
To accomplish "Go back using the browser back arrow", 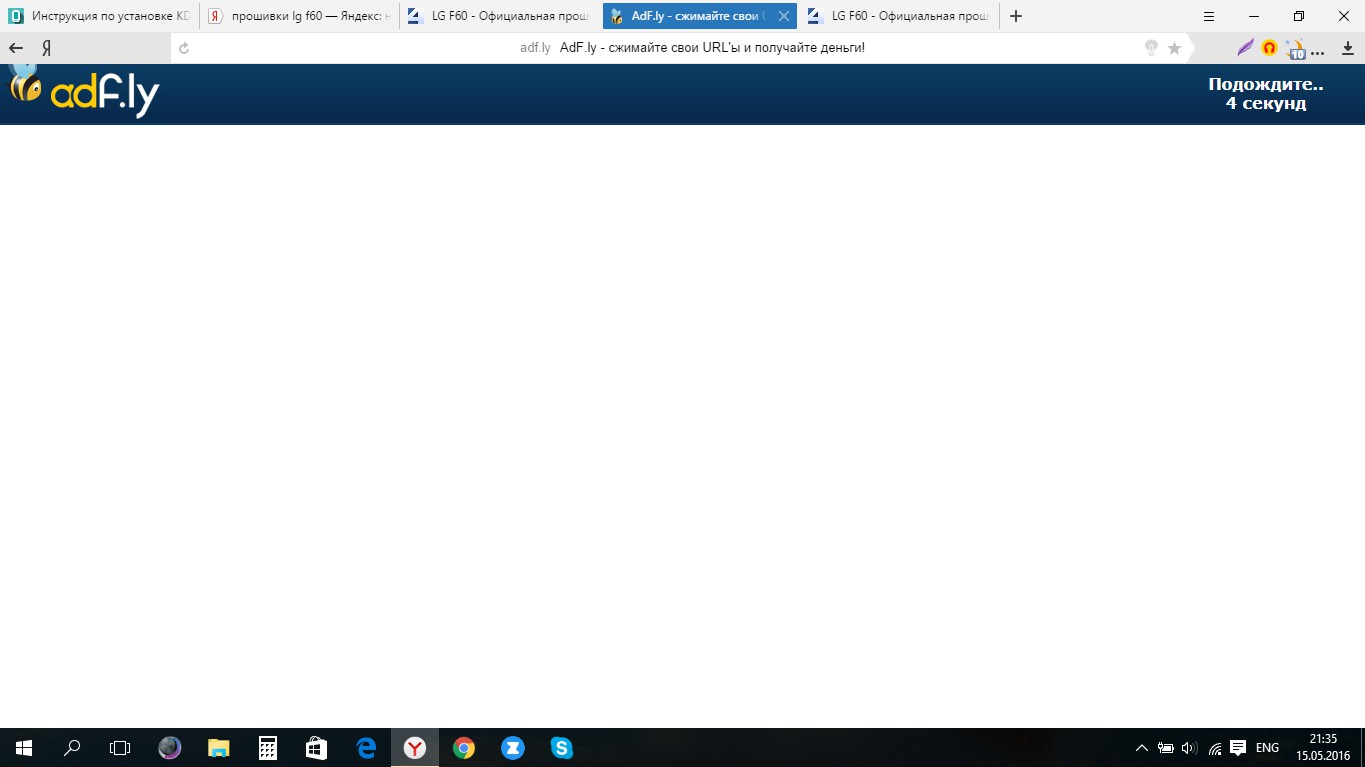I will click(x=16, y=48).
